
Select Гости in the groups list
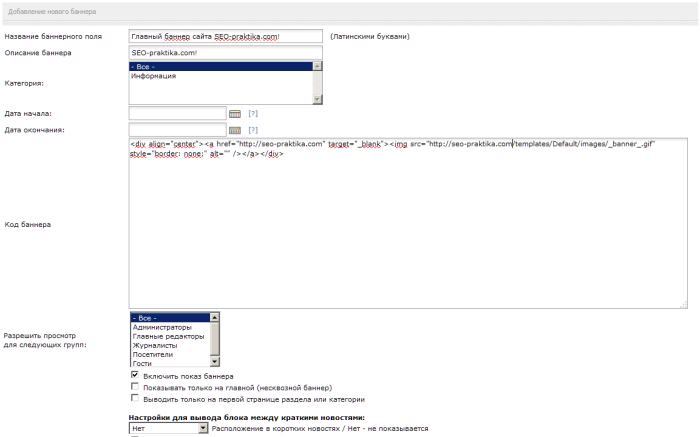coord(170,363)
